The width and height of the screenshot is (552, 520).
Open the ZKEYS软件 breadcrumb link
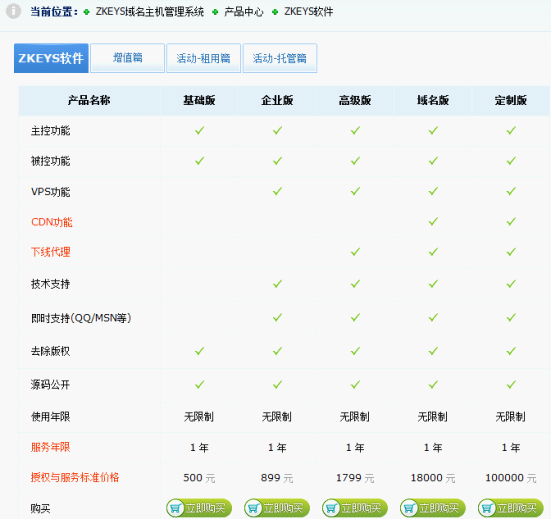click(x=308, y=12)
